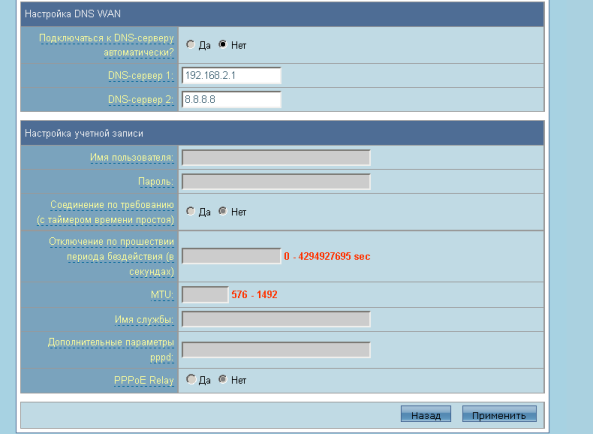Select 'Да' for PPPoE Relay
Screen dimensions: 593x434
pyautogui.click(x=190, y=379)
